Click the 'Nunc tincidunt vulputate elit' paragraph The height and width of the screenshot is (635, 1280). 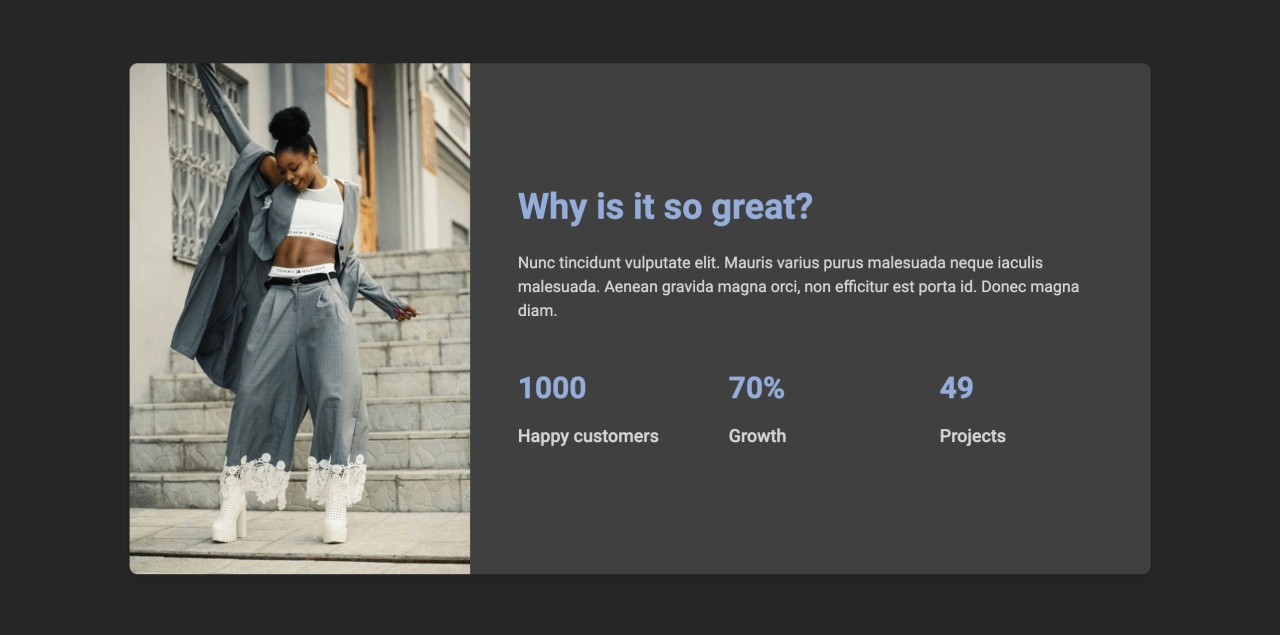pos(798,287)
